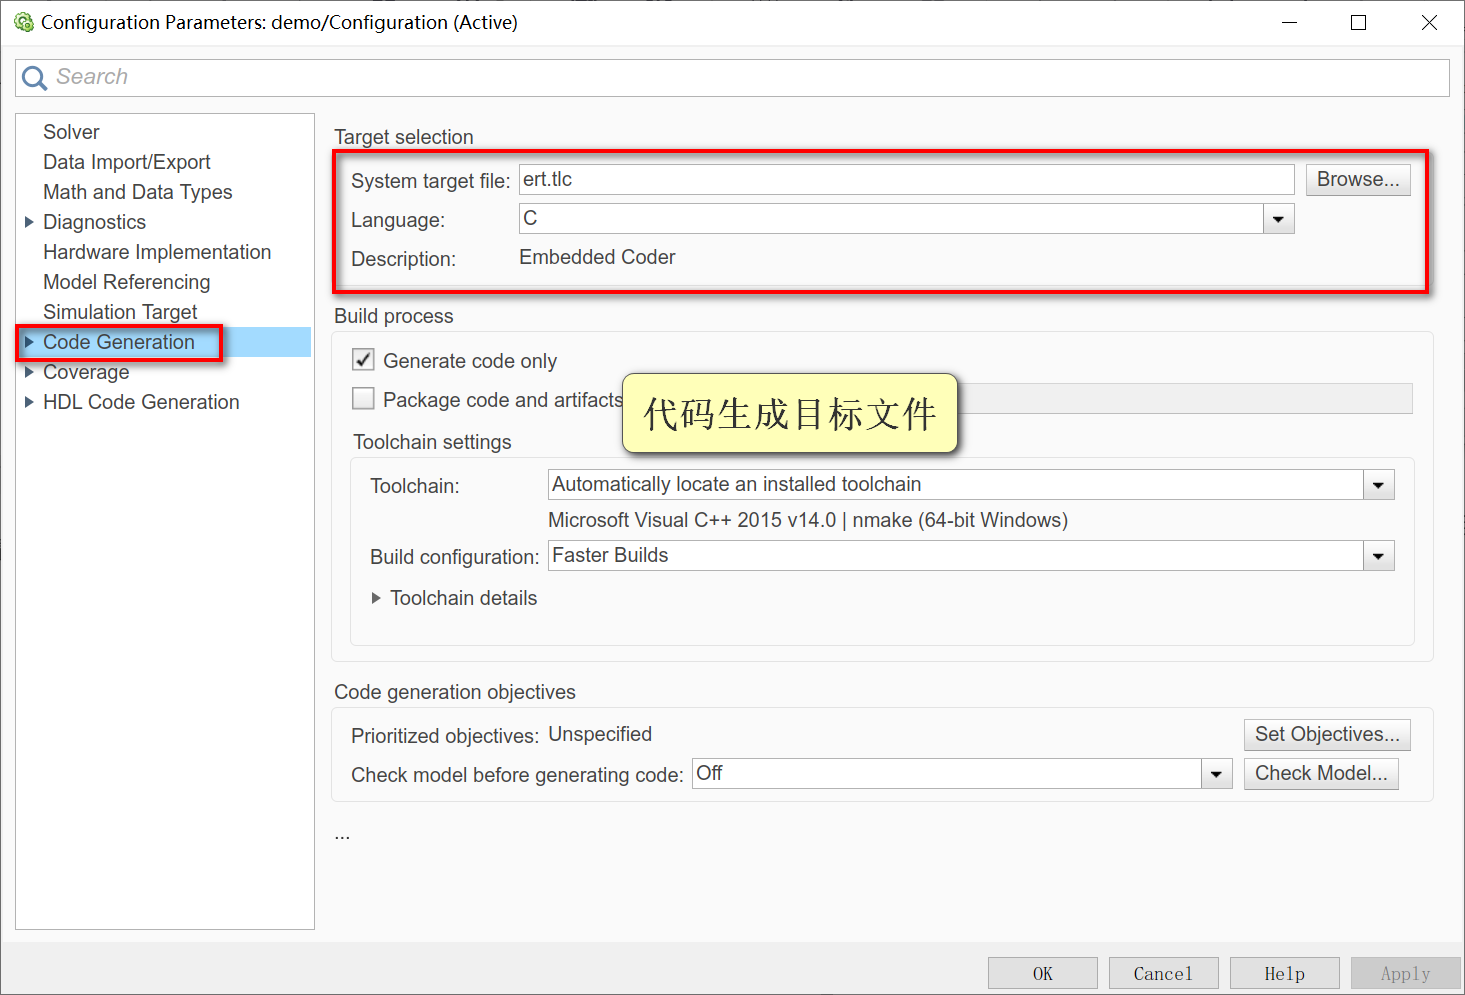The image size is (1465, 995).
Task: Click the search magnifier icon
Action: pos(34,78)
